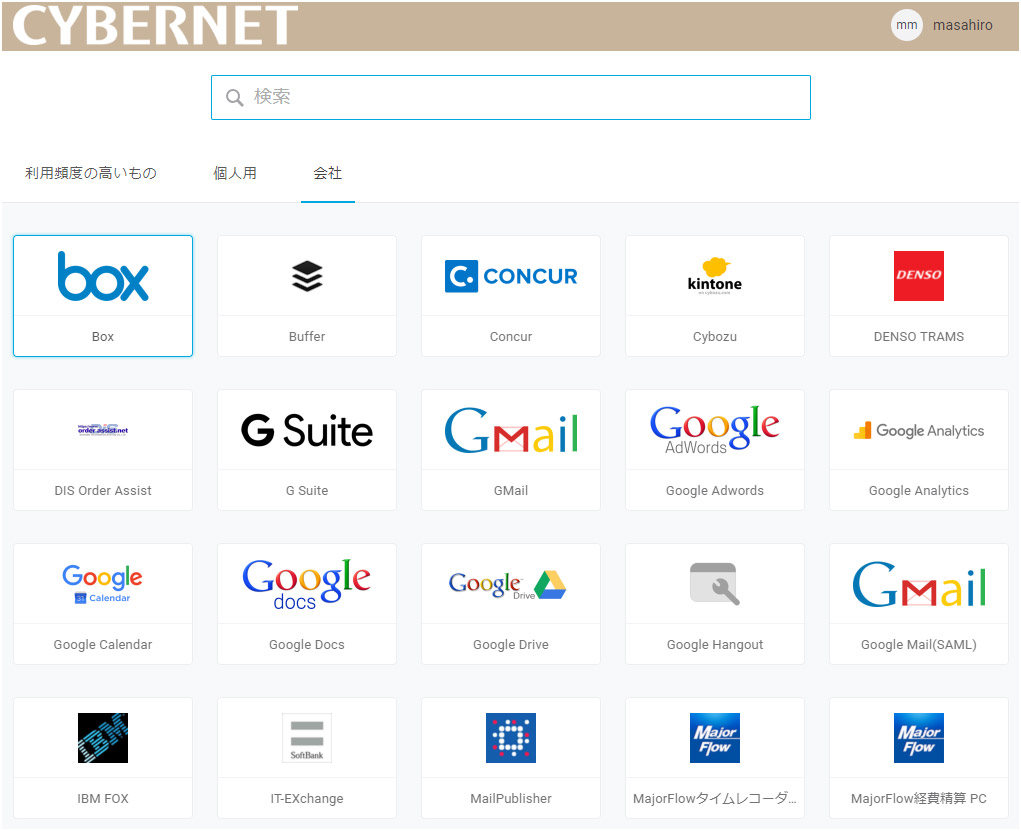Launch Google Hangout app

pyautogui.click(x=715, y=603)
